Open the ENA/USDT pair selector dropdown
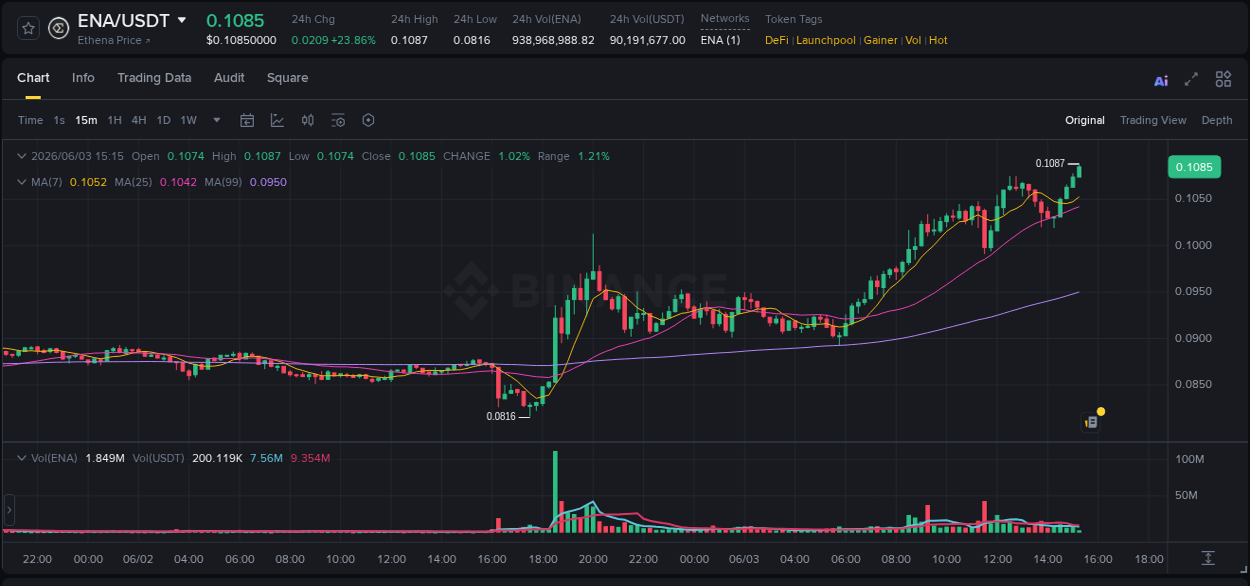Screen dimensions: 1250x586 pyautogui.click(x=181, y=20)
